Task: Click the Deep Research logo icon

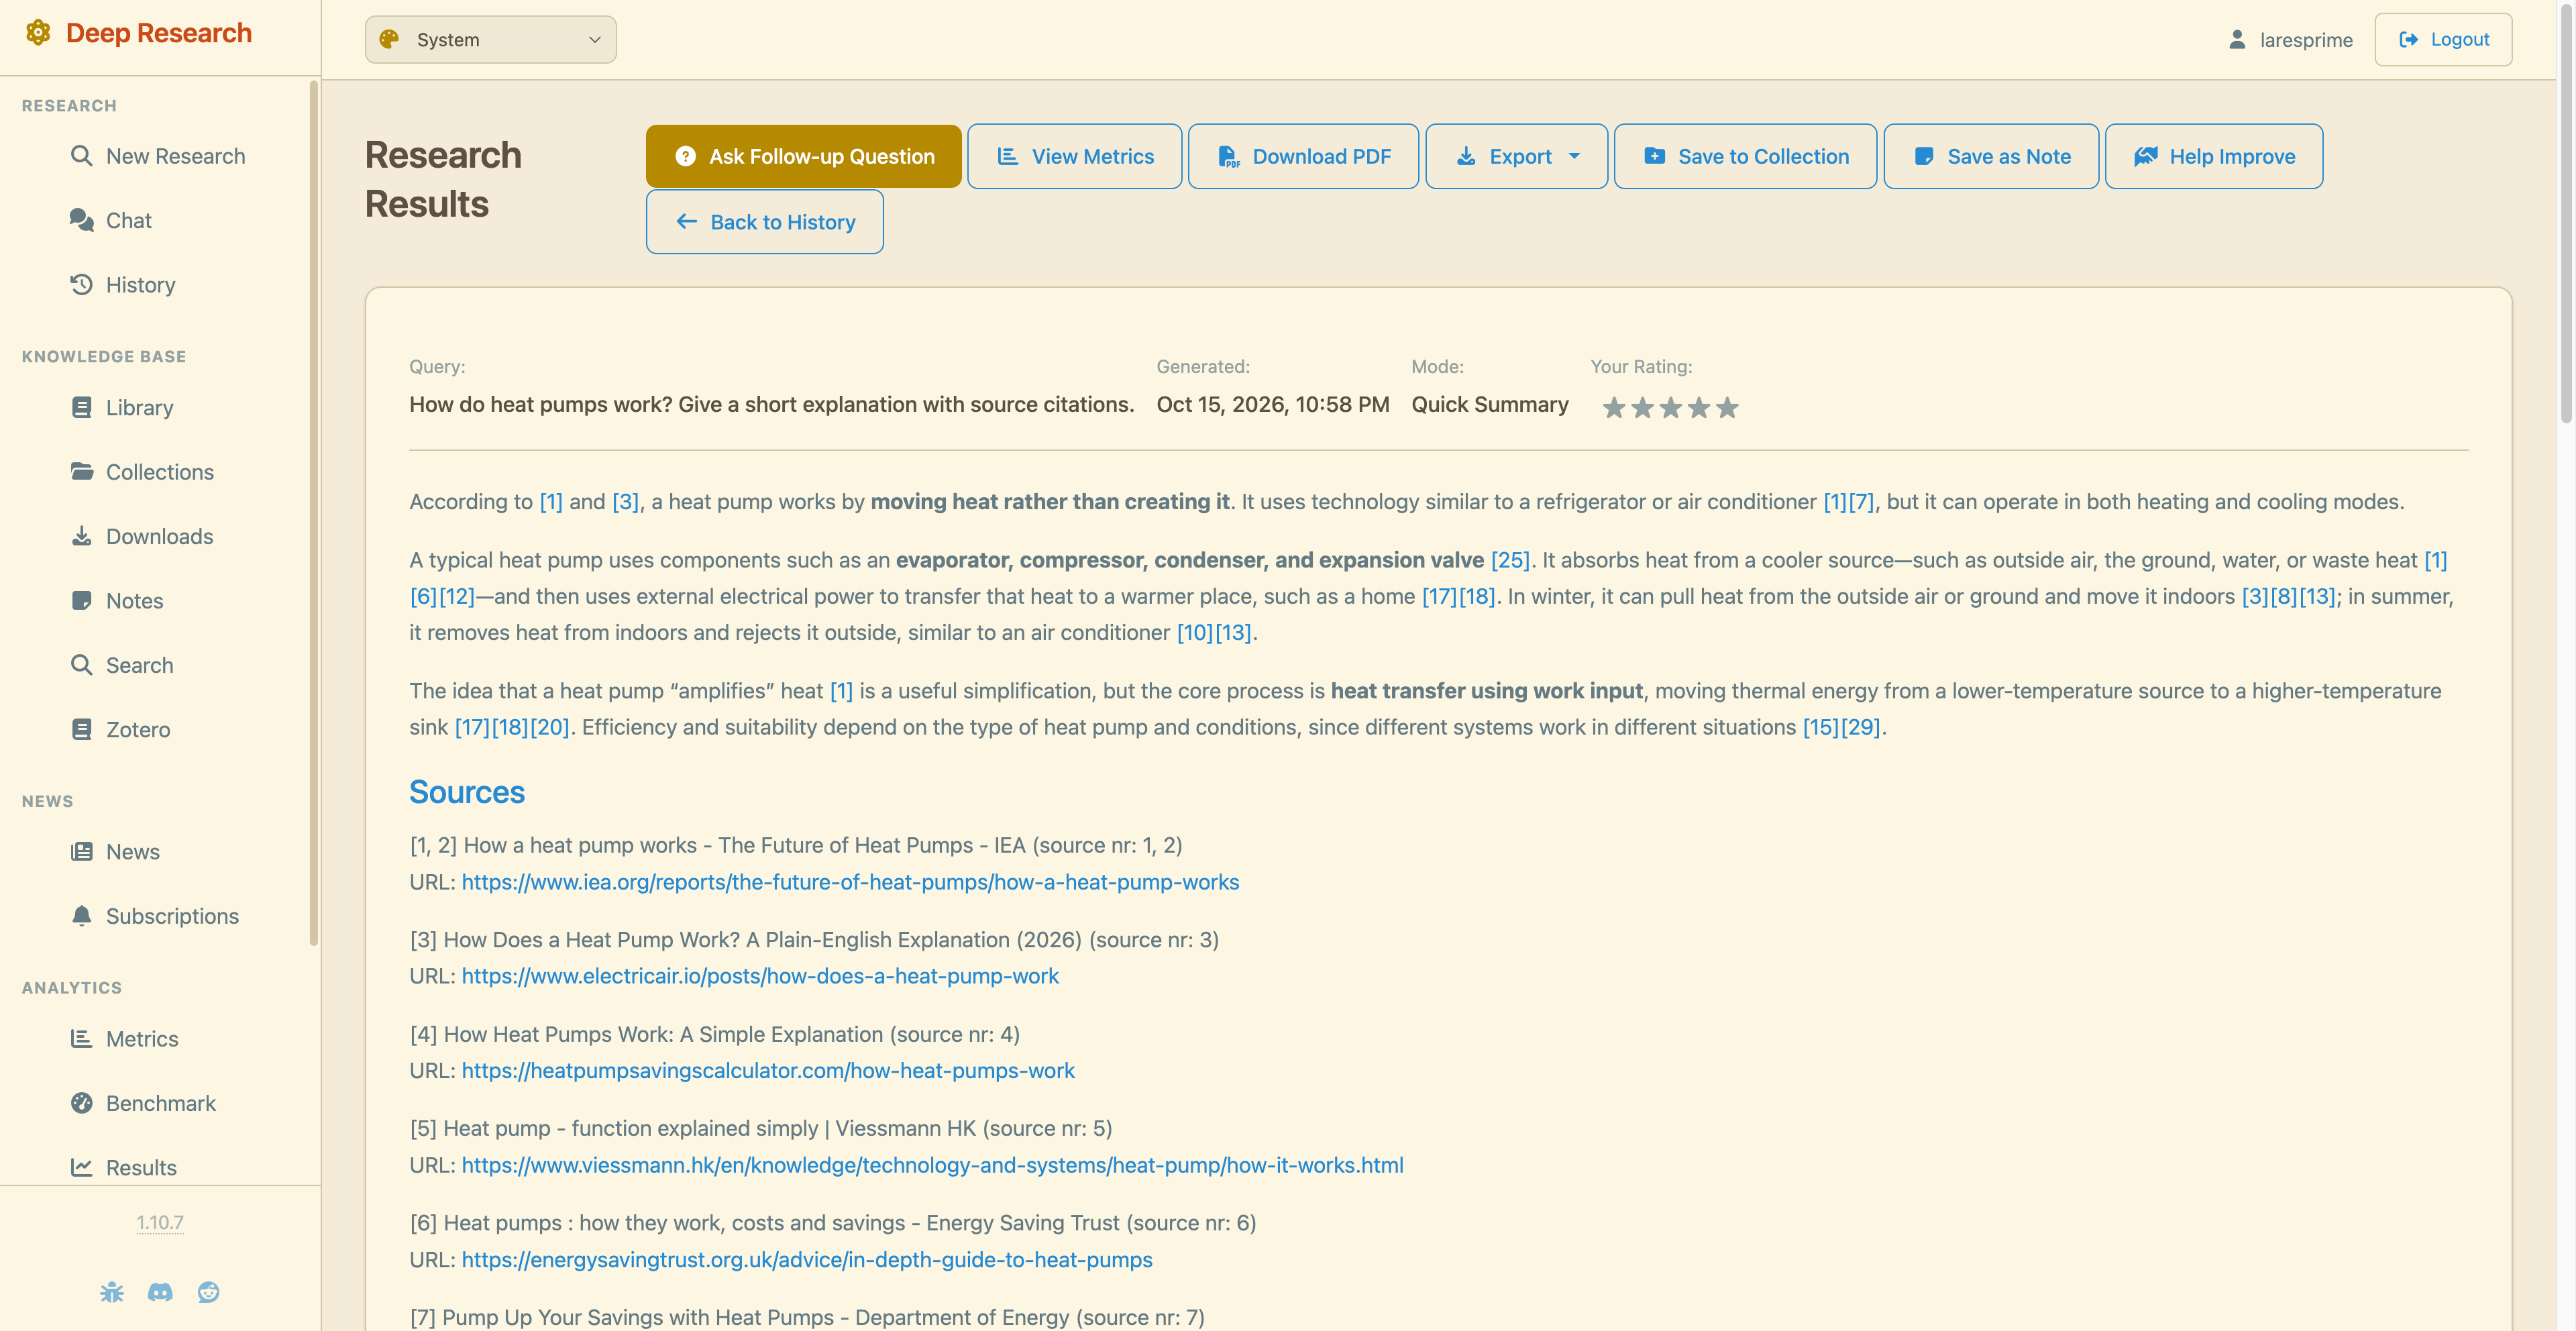Action: coord(38,33)
